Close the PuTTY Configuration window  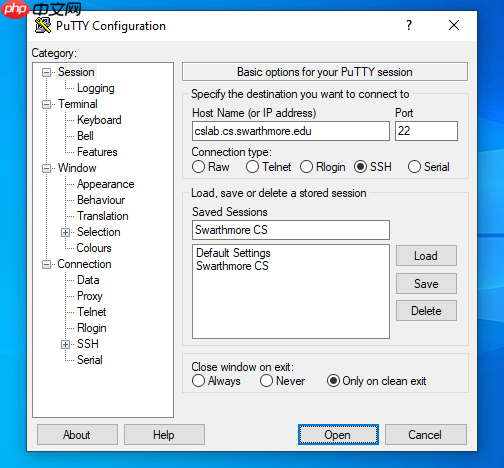point(454,25)
